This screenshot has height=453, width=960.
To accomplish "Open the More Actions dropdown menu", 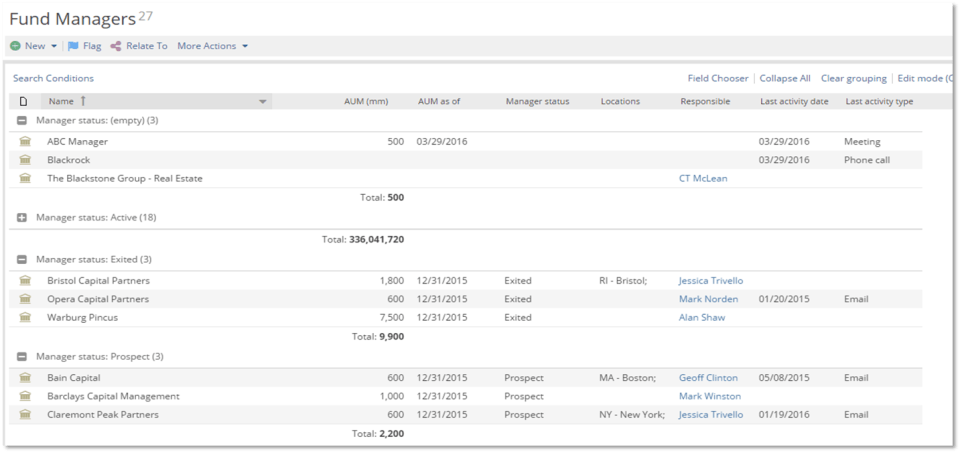I will pyautogui.click(x=212, y=46).
